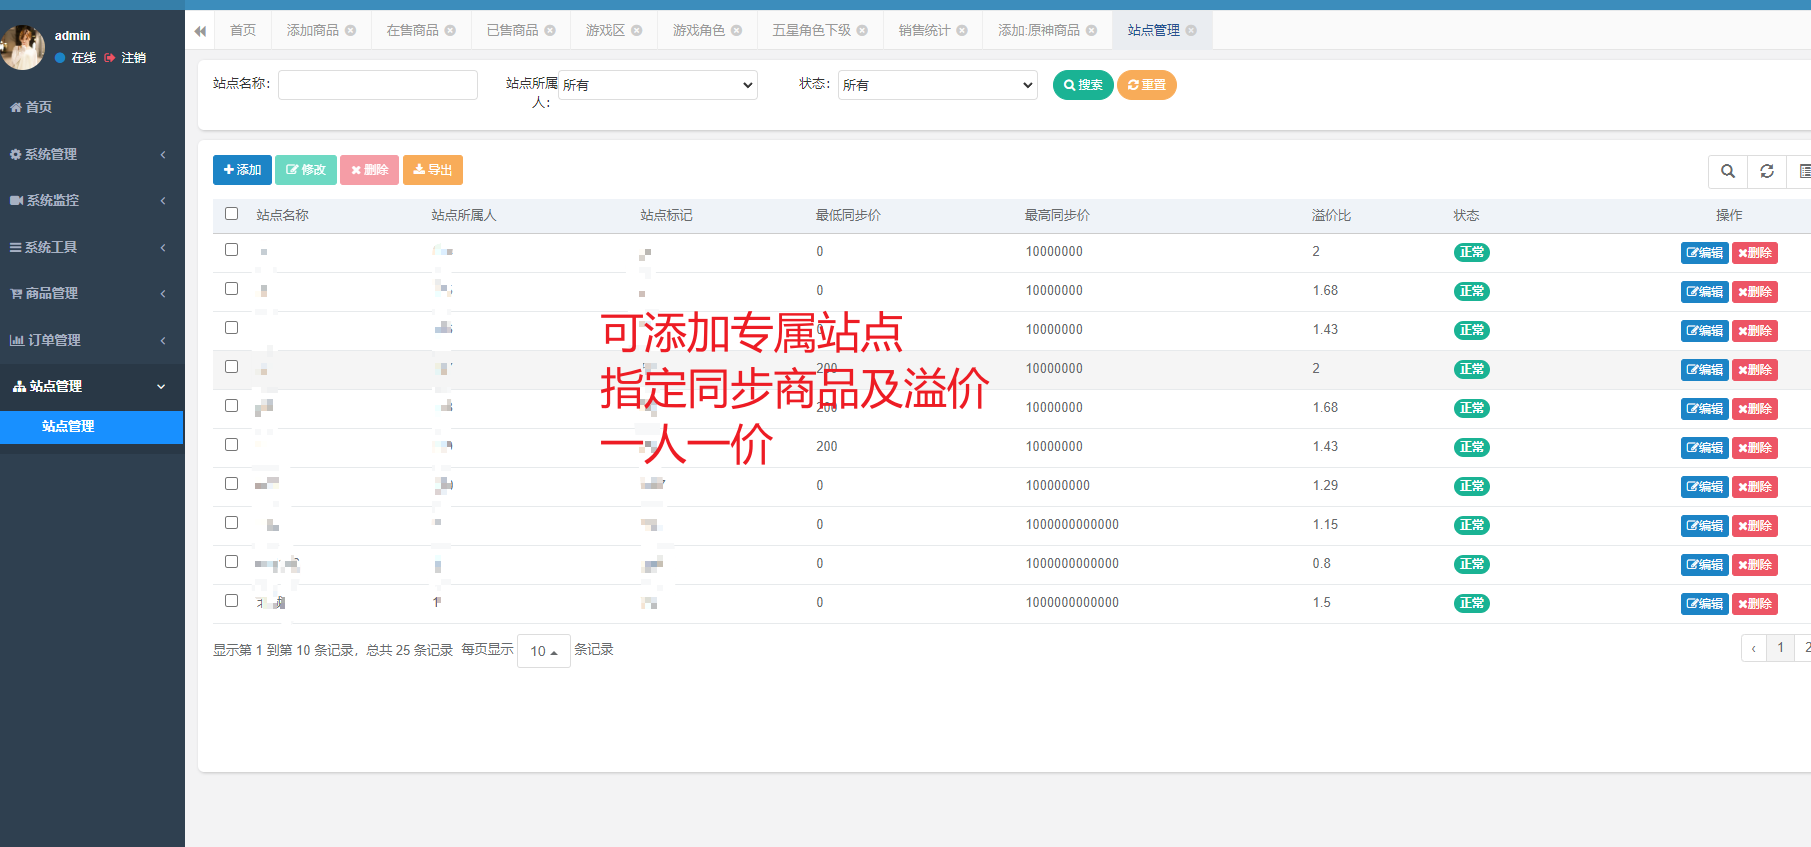Click the admin avatar picture
This screenshot has width=1811, height=847.
click(23, 47)
